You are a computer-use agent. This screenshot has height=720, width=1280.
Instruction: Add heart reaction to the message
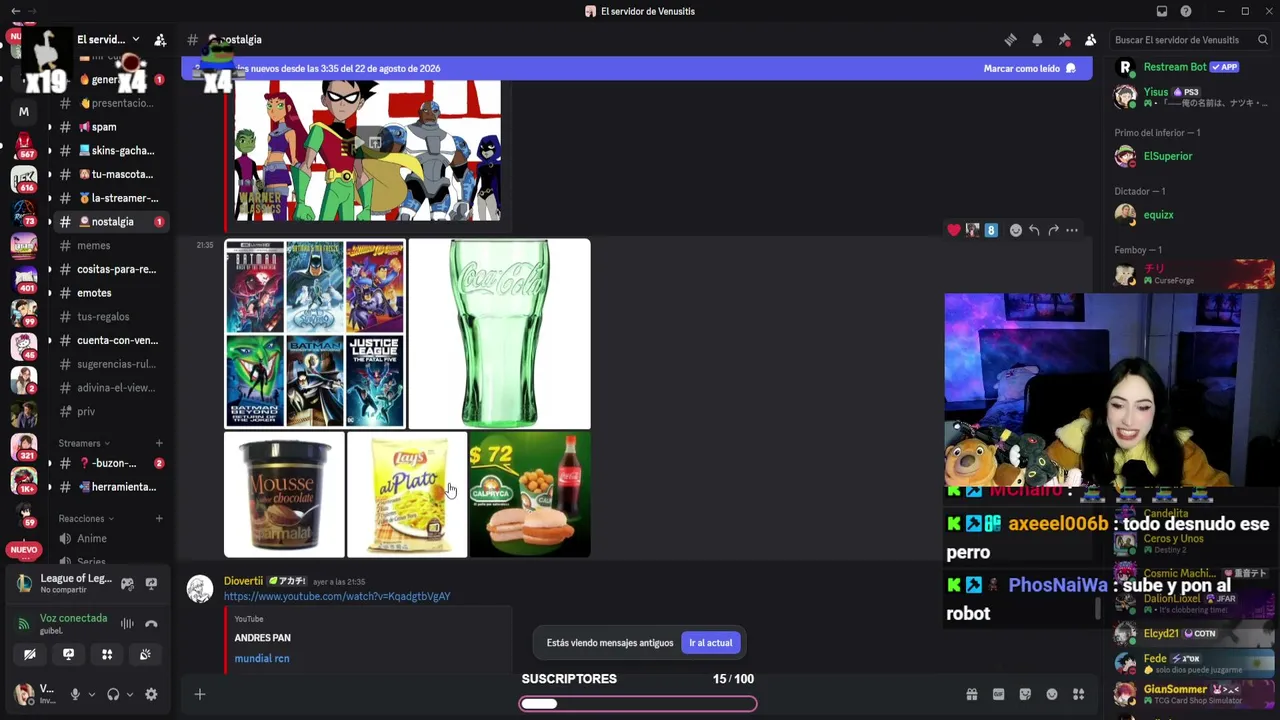(x=954, y=230)
